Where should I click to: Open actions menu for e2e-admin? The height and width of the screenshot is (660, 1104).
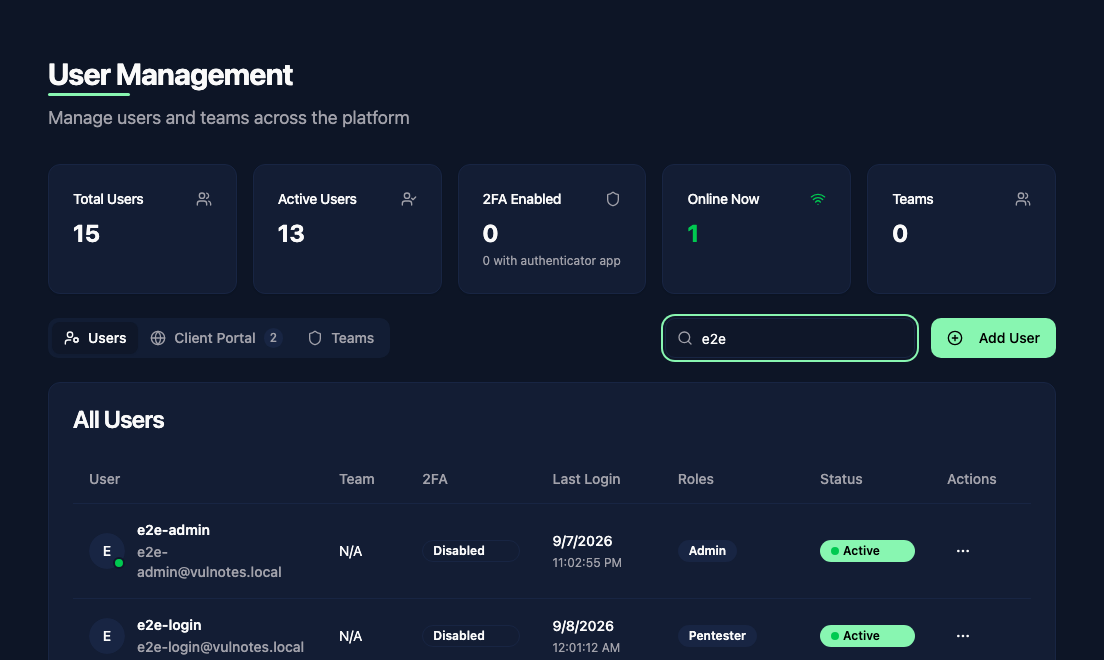tap(962, 551)
